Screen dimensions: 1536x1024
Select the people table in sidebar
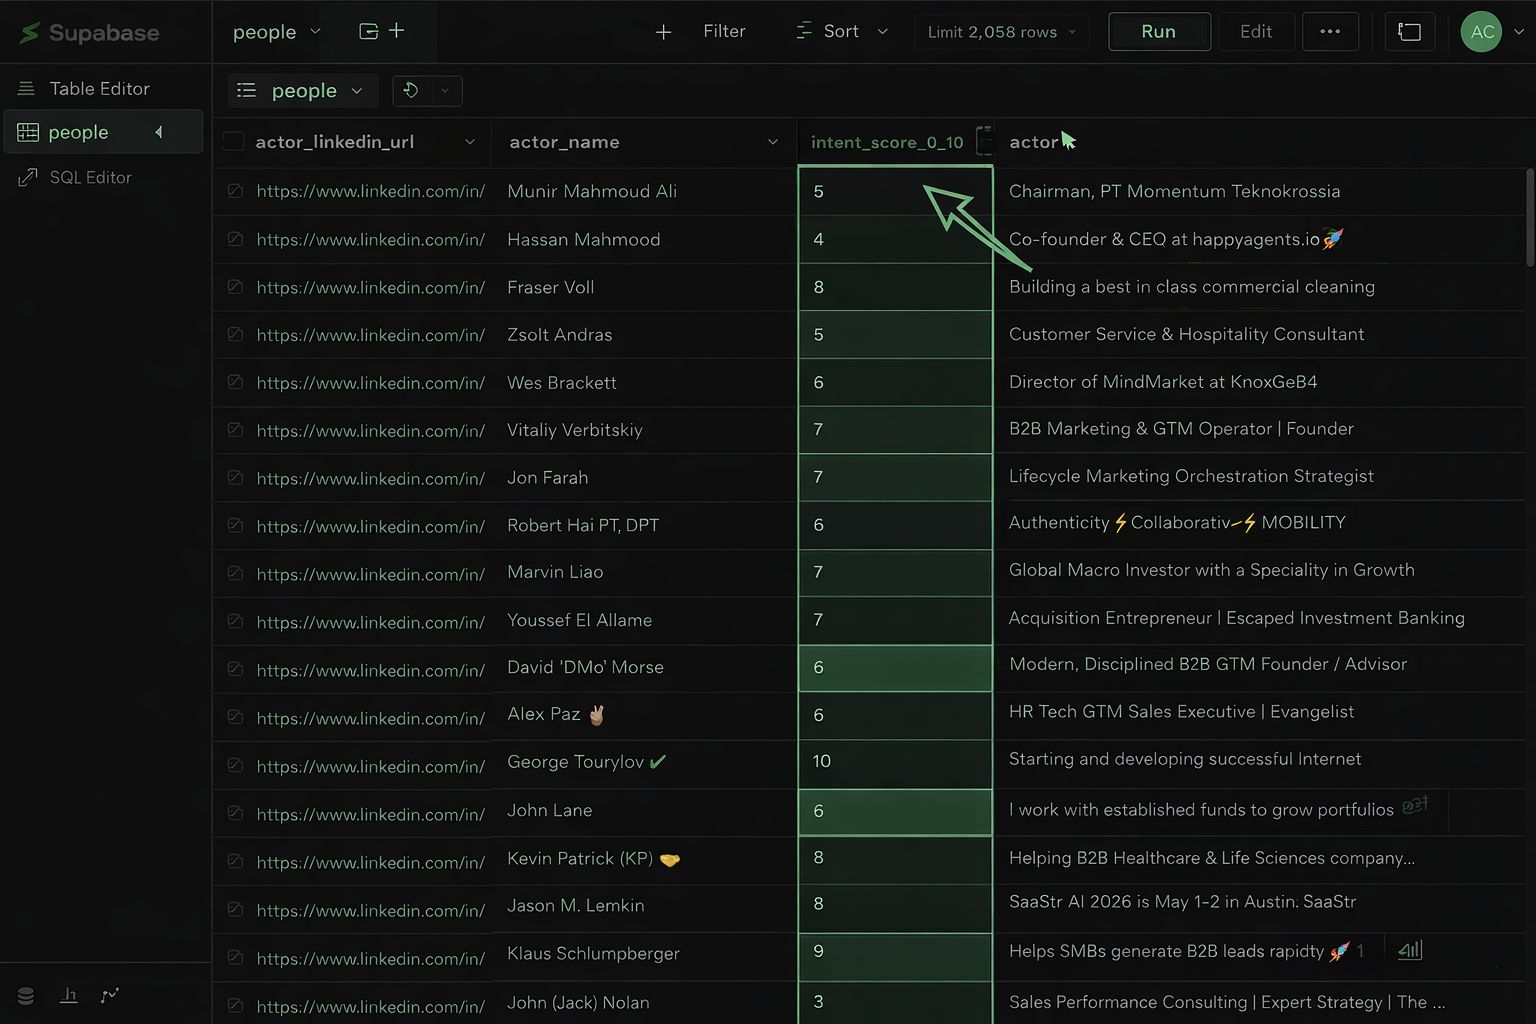click(x=103, y=132)
